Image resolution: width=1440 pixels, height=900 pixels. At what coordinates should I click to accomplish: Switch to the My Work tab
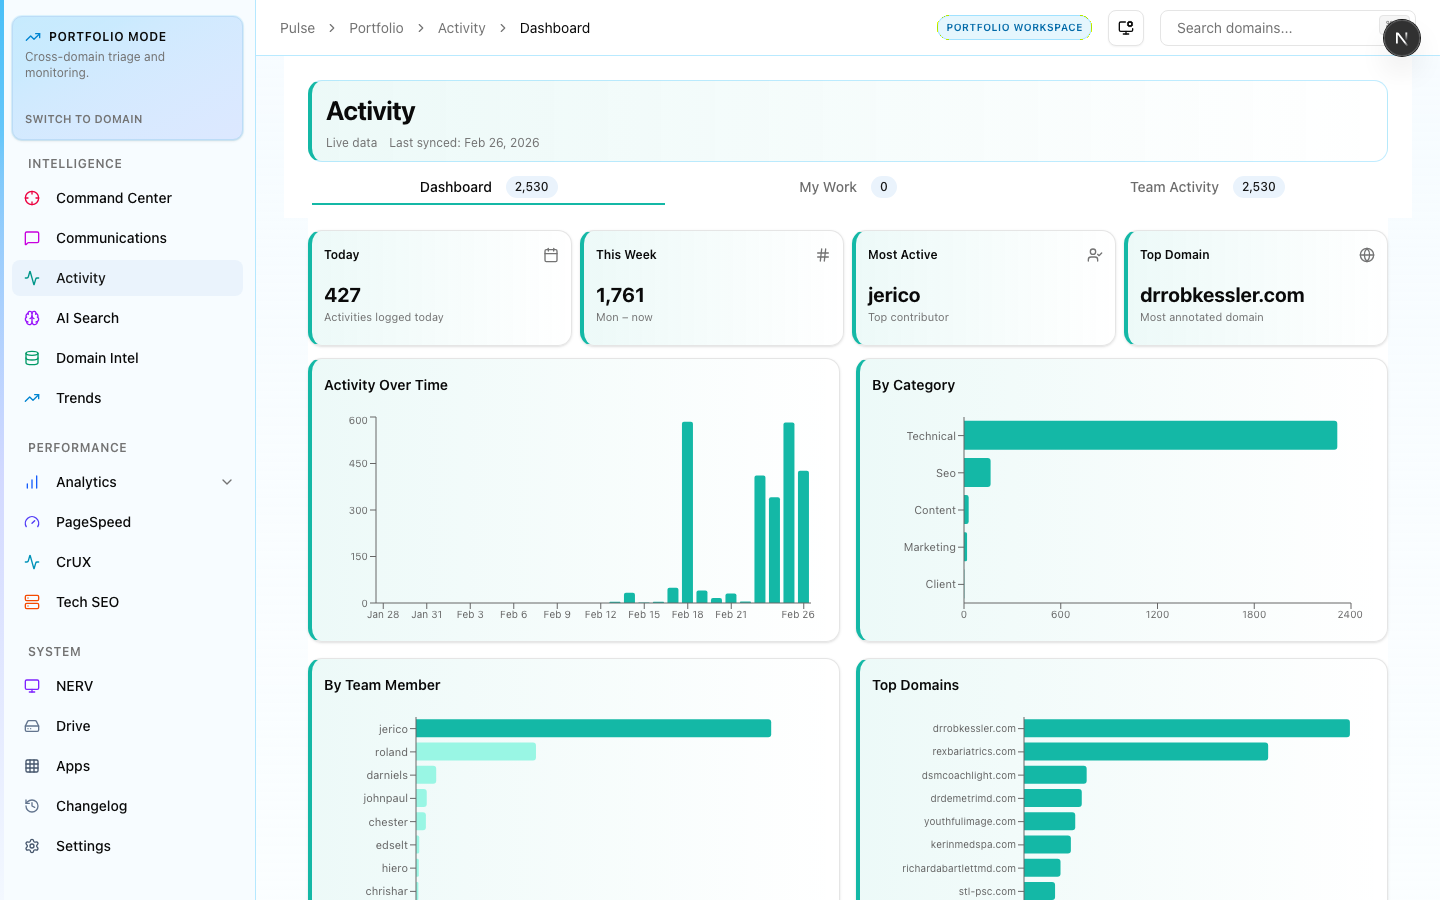(x=828, y=187)
